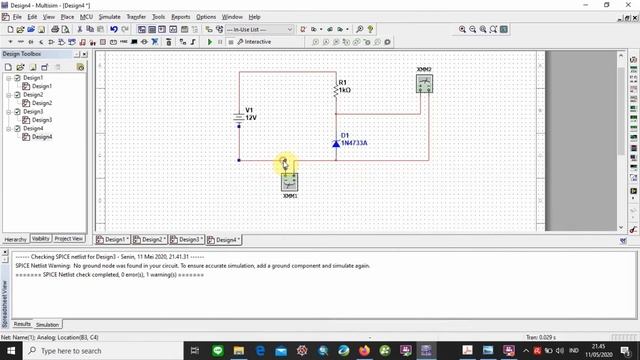Click New icon in Design Toolbox

click(8, 67)
